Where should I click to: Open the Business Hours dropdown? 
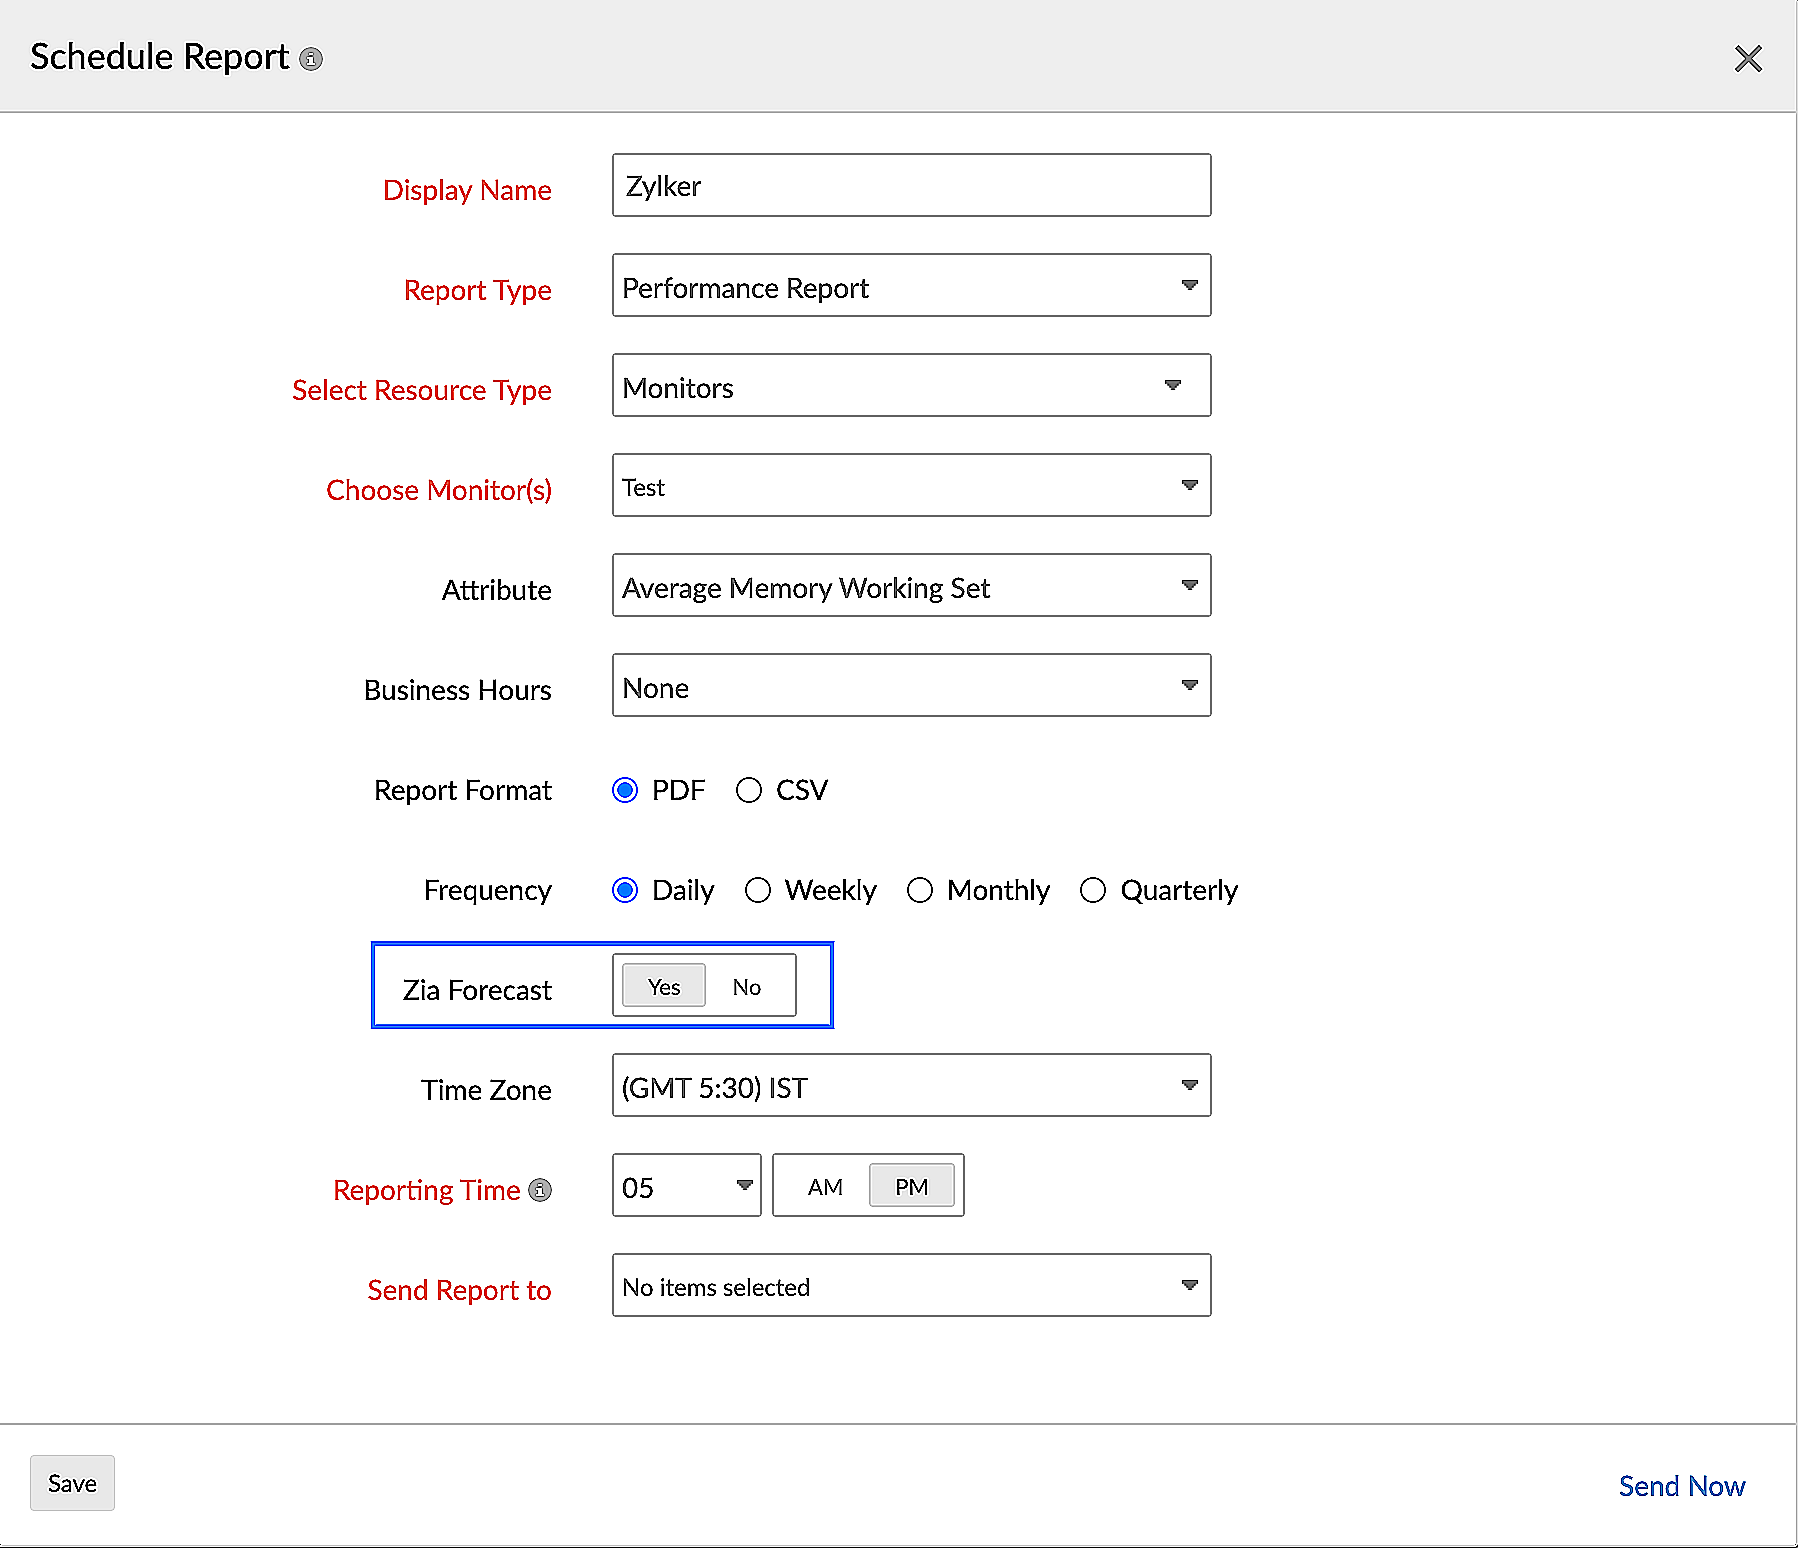click(1189, 686)
